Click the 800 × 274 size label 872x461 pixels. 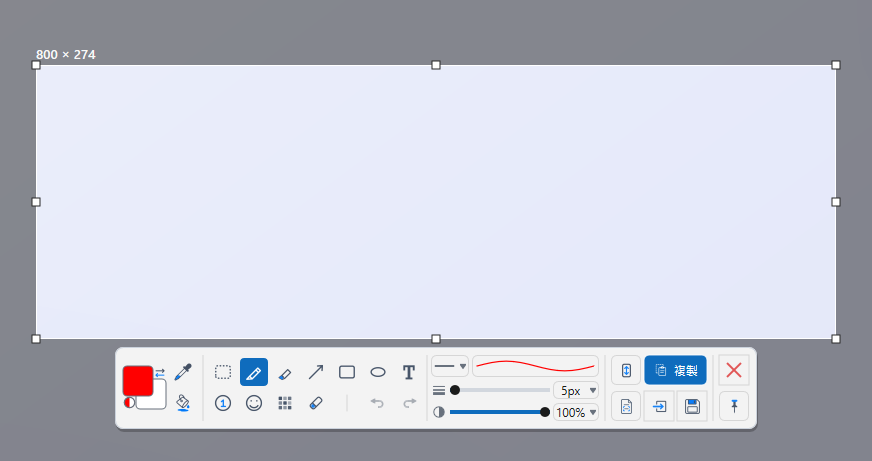coord(66,54)
